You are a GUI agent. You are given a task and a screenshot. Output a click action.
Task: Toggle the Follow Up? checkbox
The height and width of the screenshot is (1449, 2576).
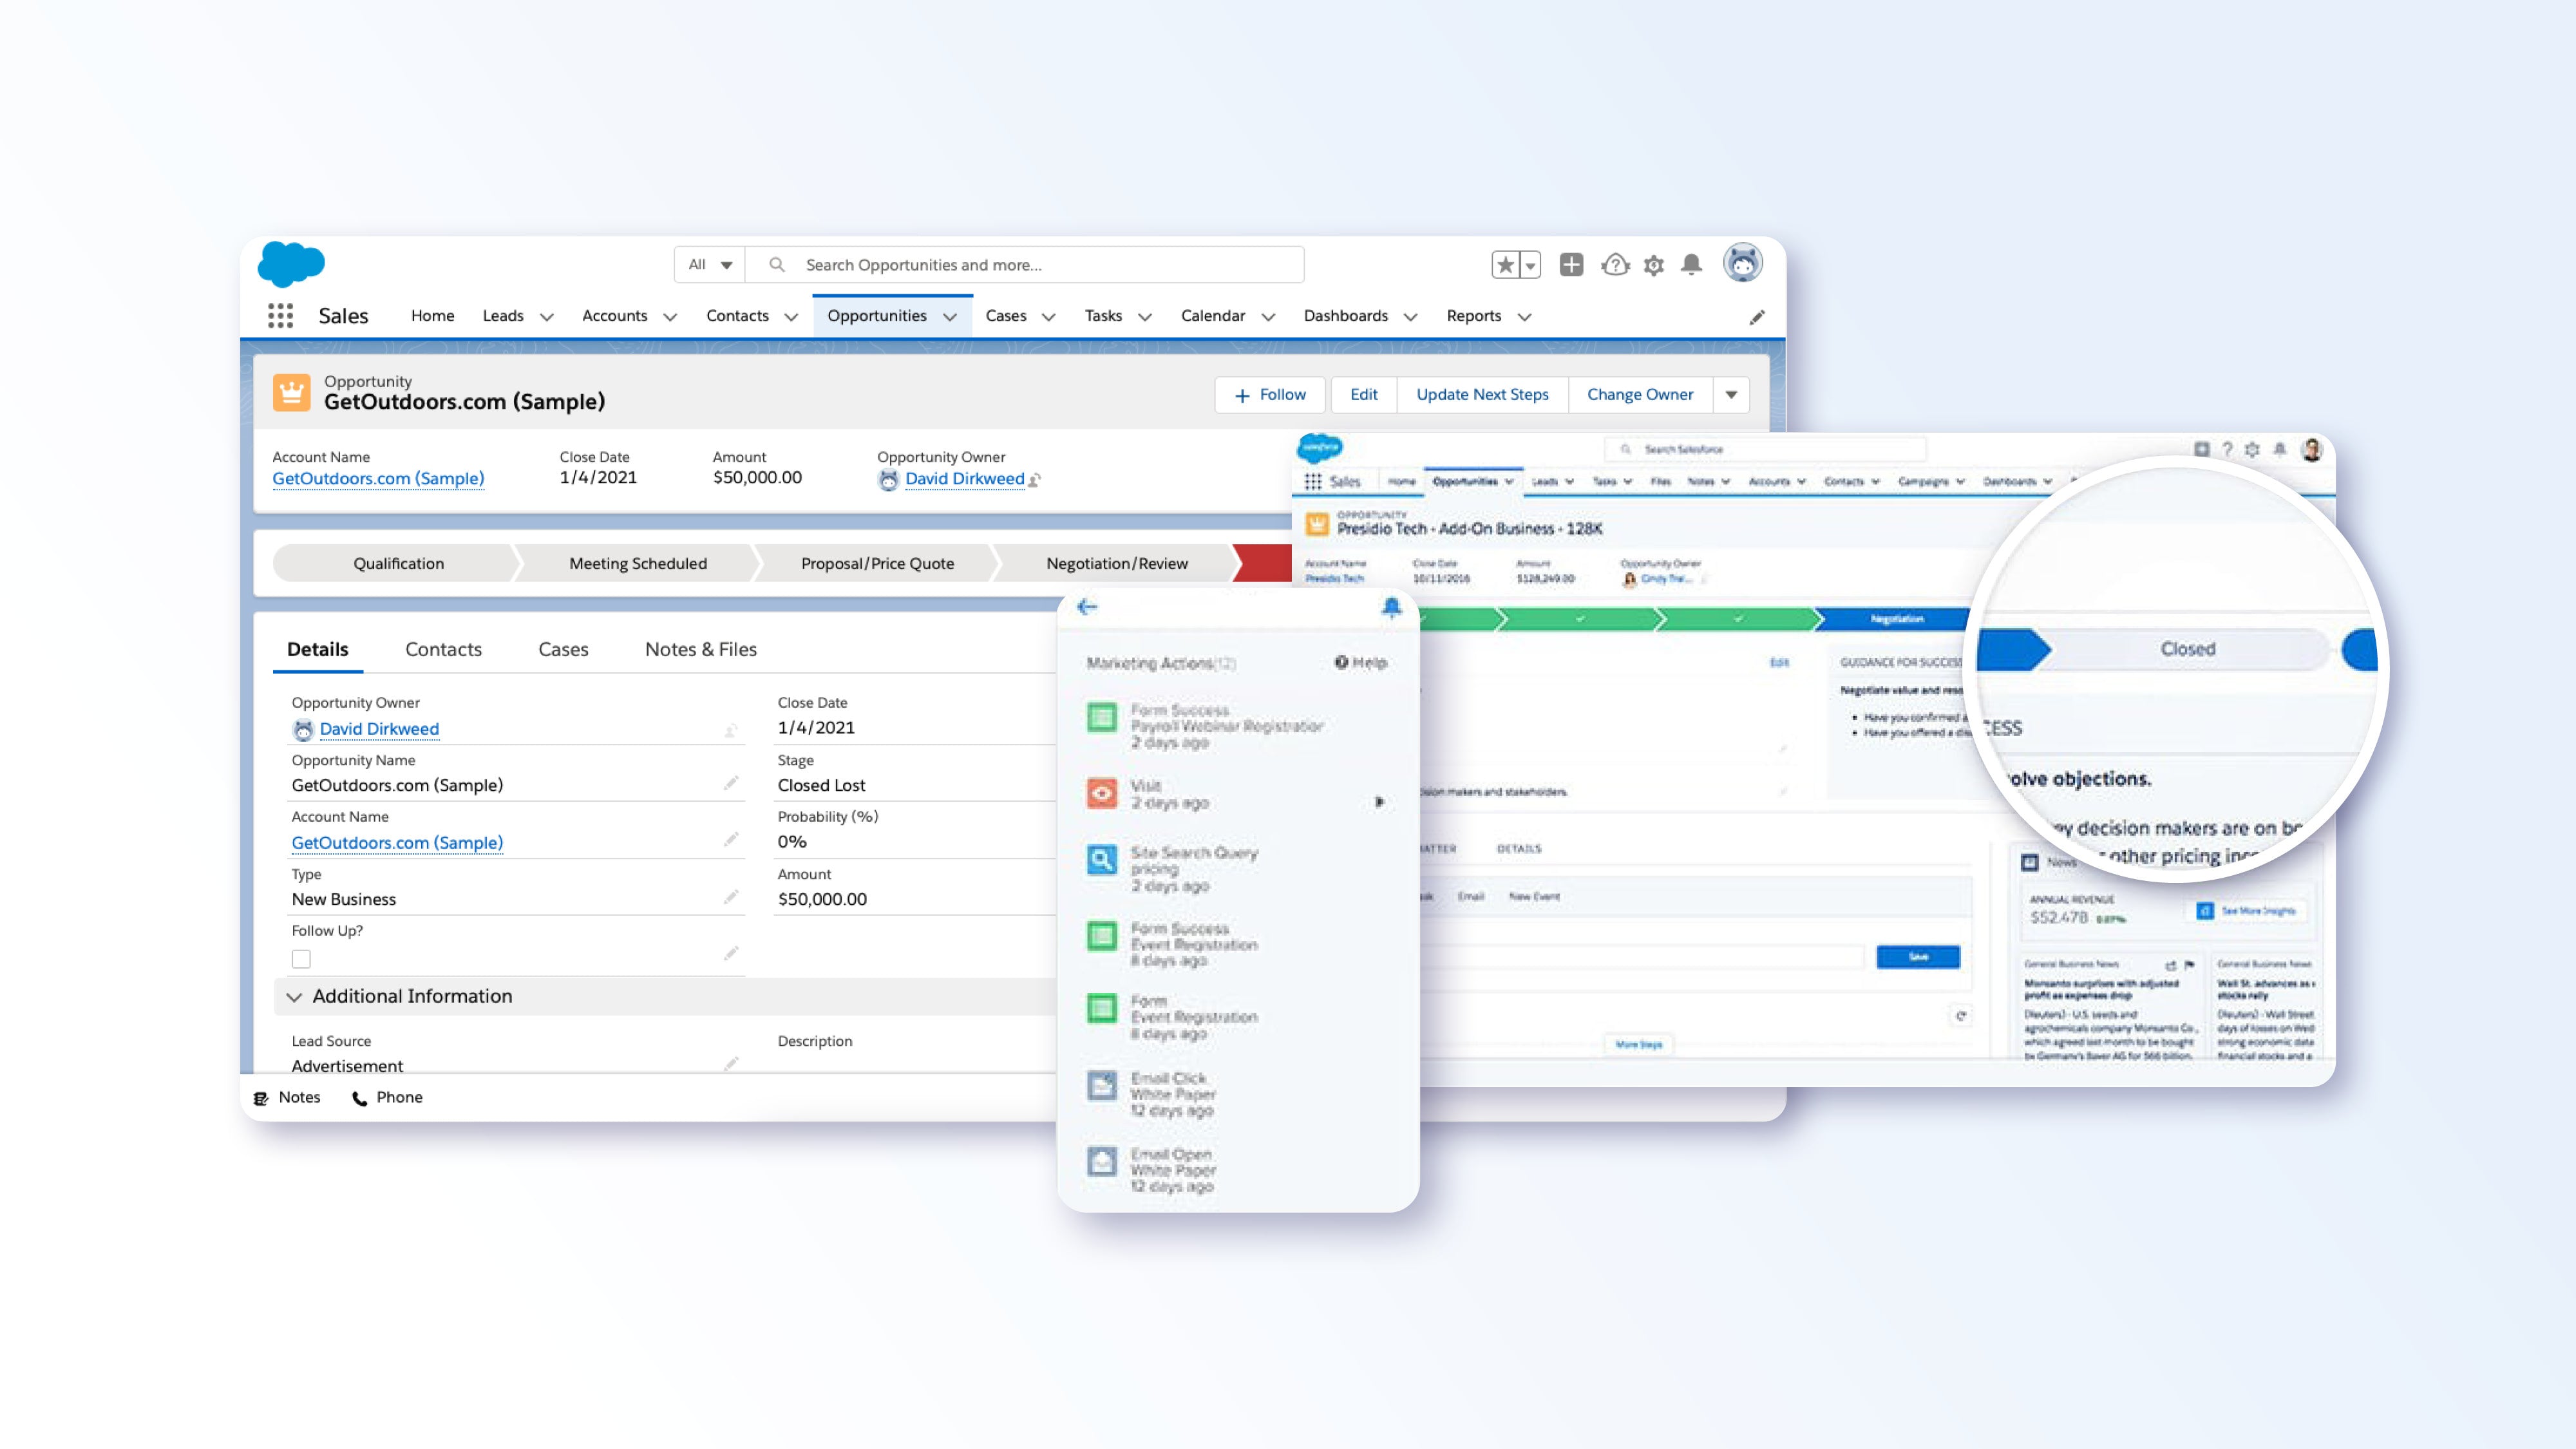point(301,959)
